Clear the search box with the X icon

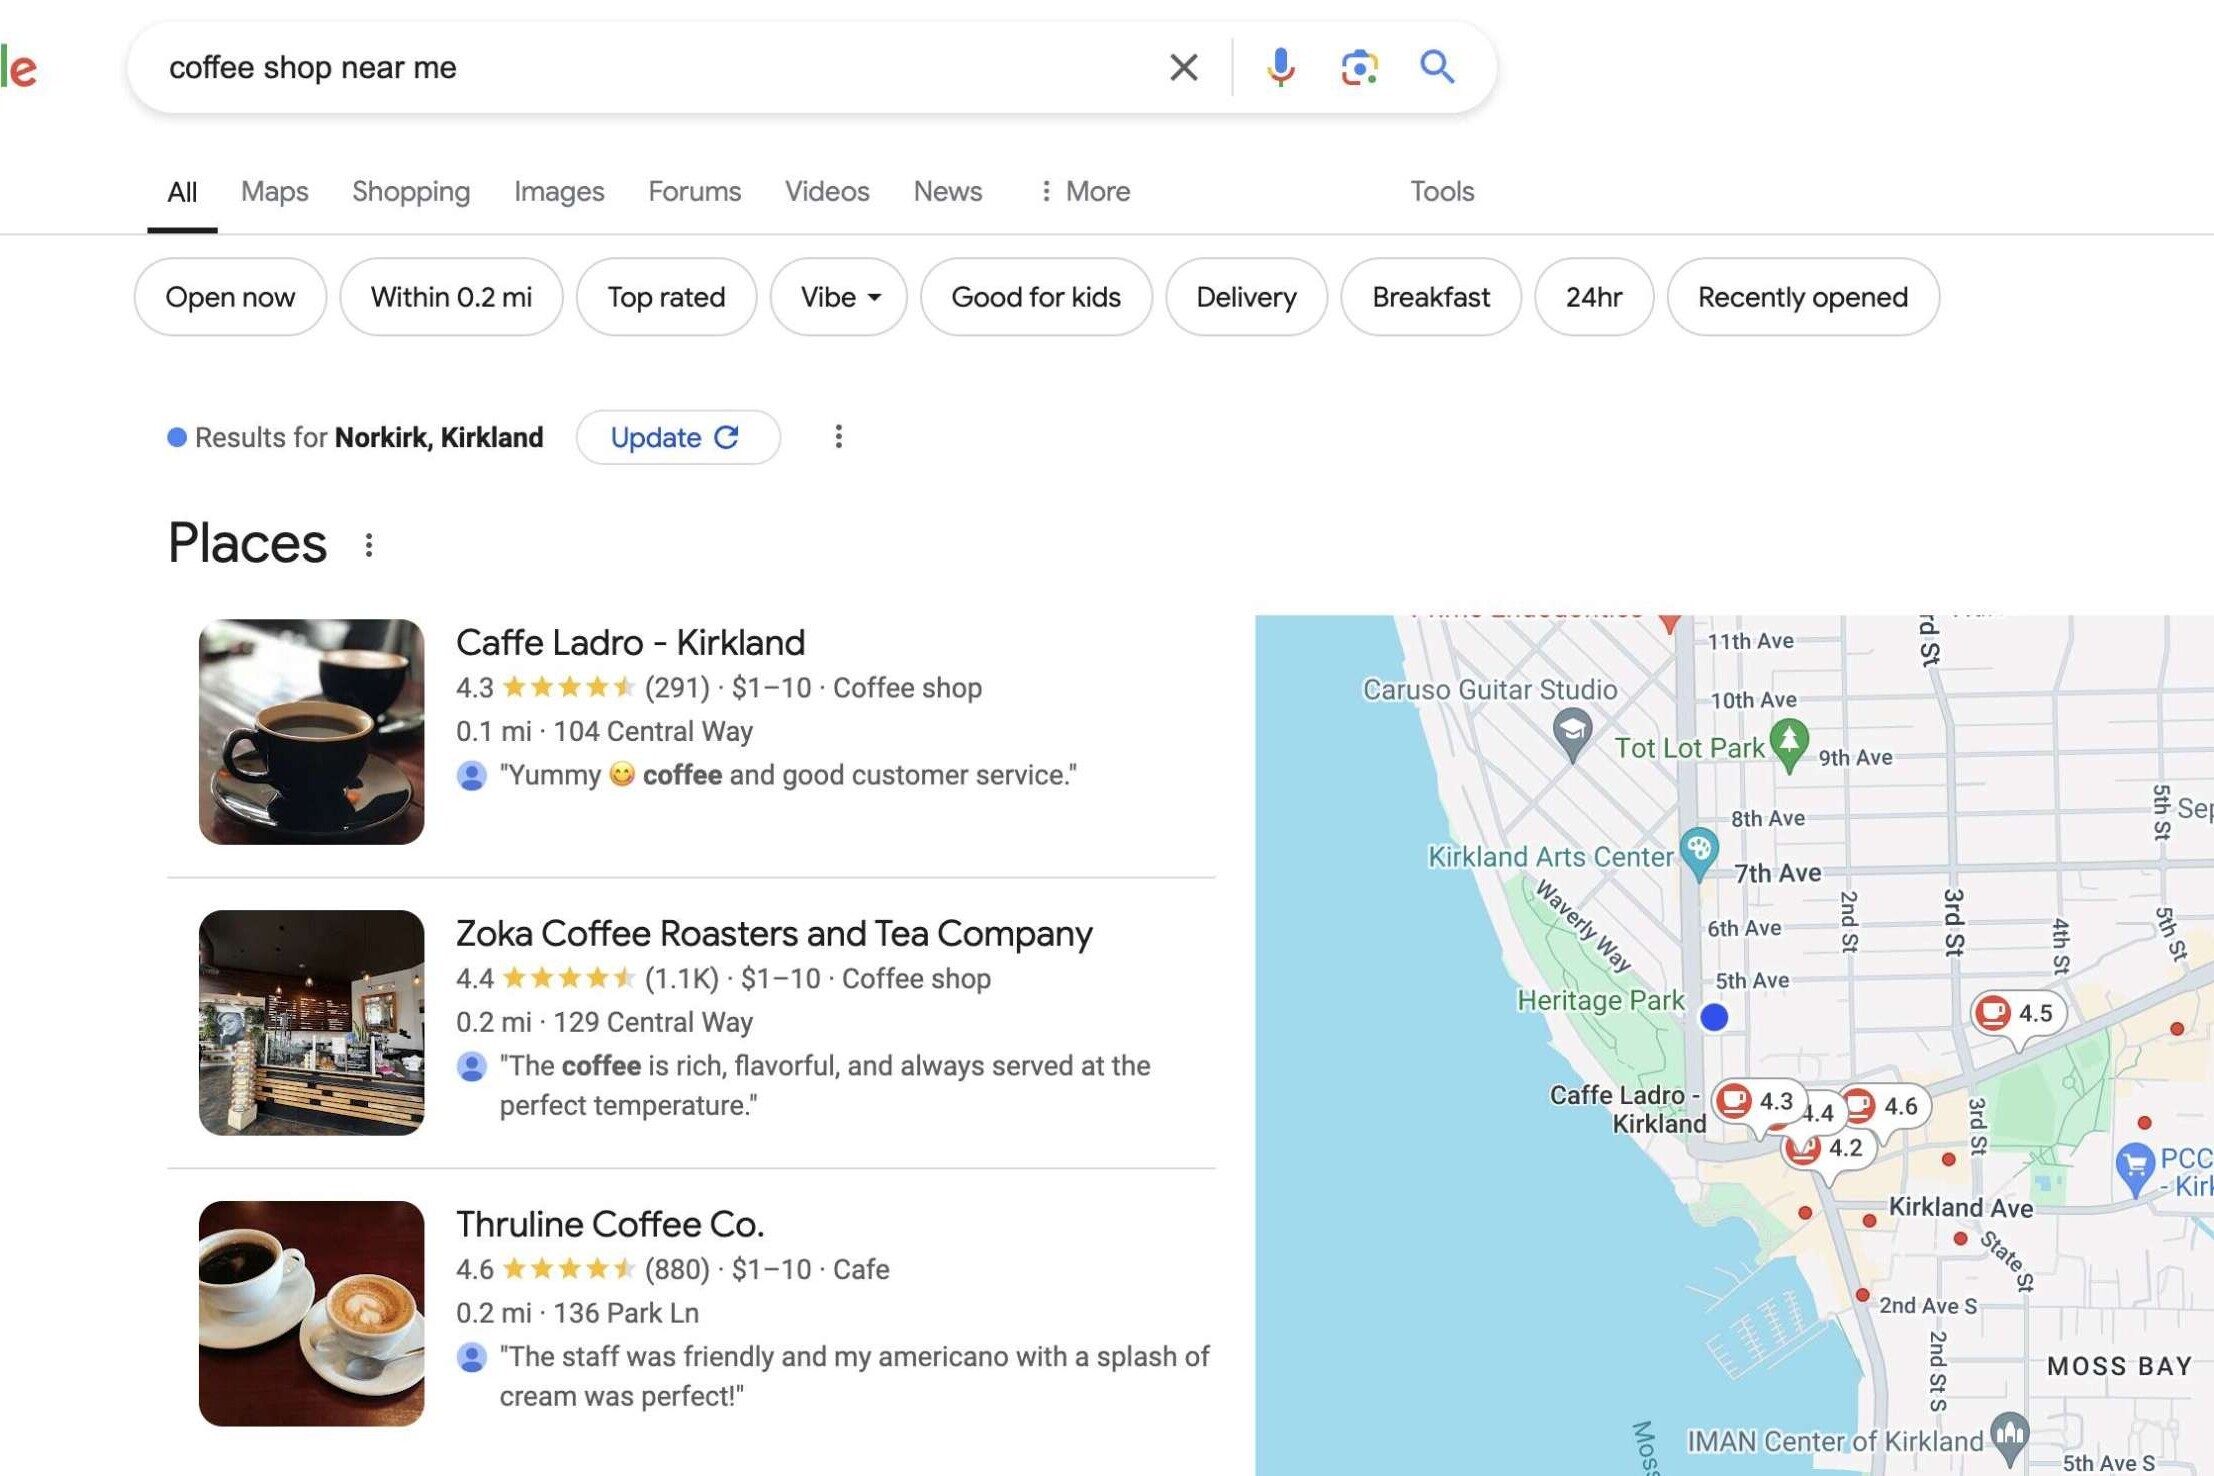[x=1183, y=67]
